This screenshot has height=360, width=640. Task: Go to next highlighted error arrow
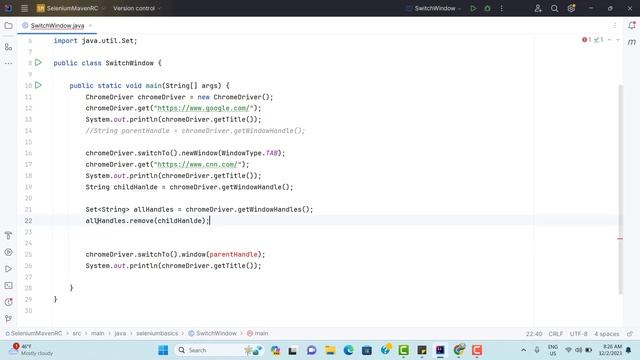click(618, 40)
